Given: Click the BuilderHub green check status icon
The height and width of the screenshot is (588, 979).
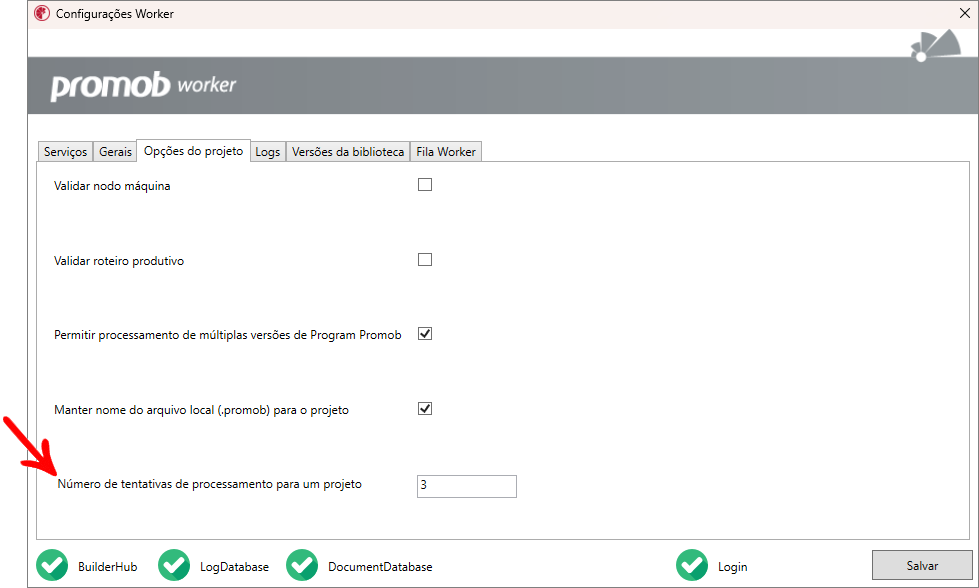Looking at the screenshot, I should click(x=52, y=565).
